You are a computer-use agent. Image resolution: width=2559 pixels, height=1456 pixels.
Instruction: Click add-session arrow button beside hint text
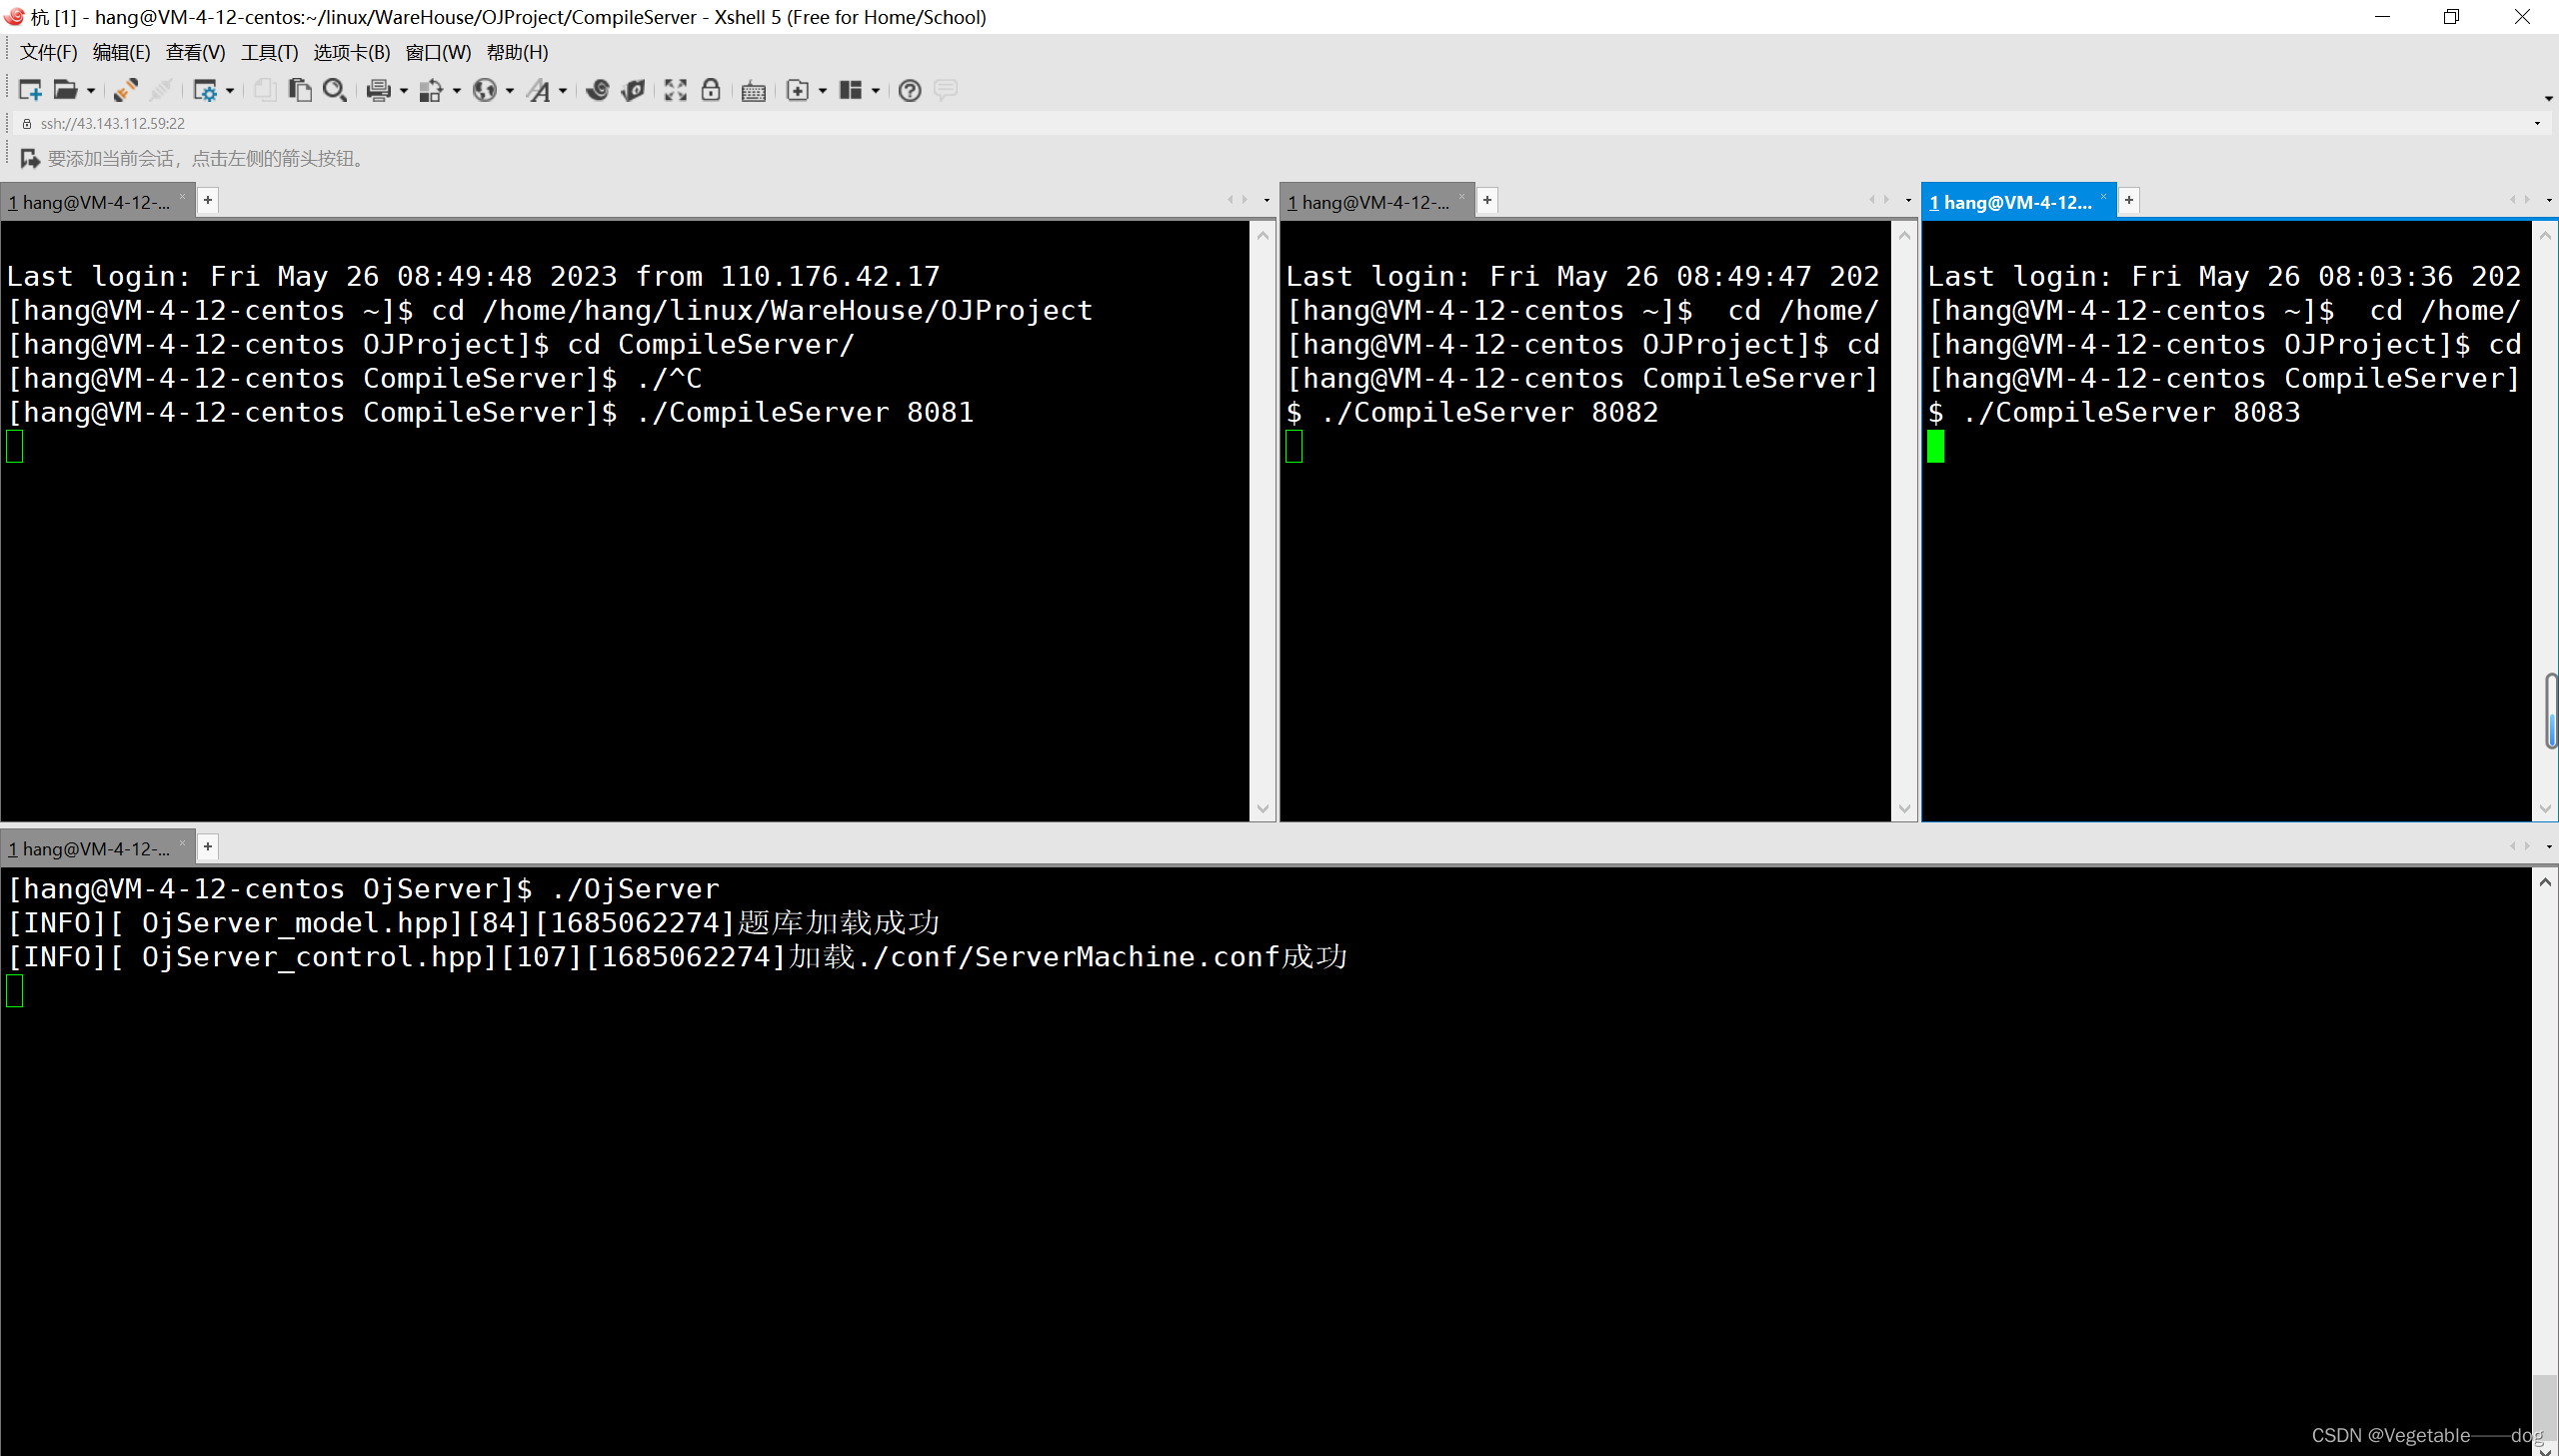click(30, 158)
